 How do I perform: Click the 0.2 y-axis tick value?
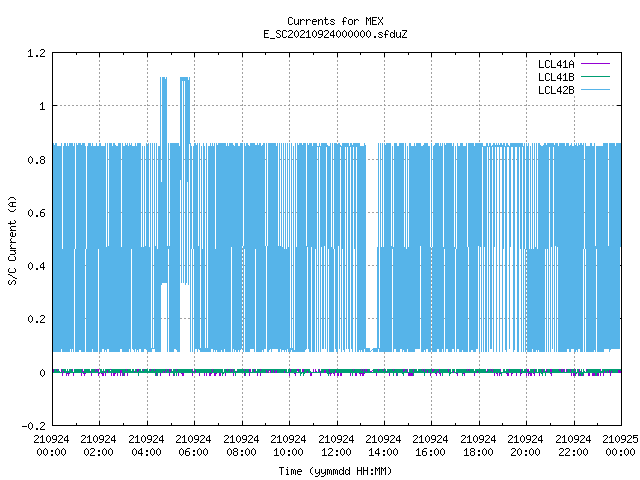(36, 319)
